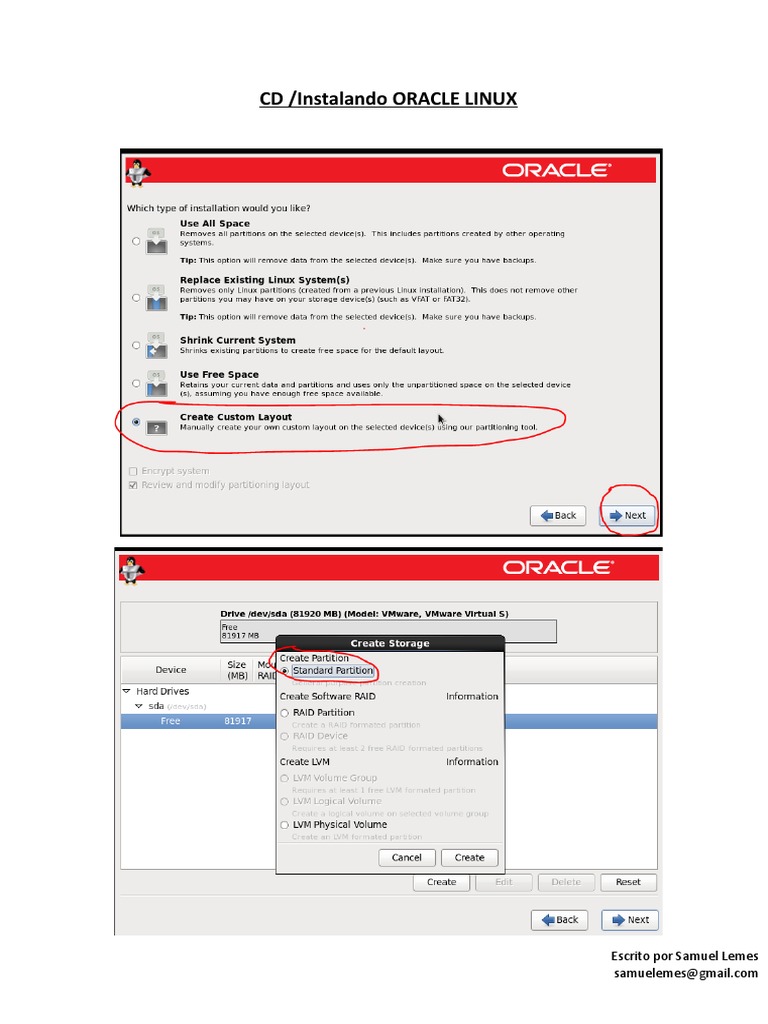
Task: Click the Free 81917 MB drive bar
Action: [388, 632]
